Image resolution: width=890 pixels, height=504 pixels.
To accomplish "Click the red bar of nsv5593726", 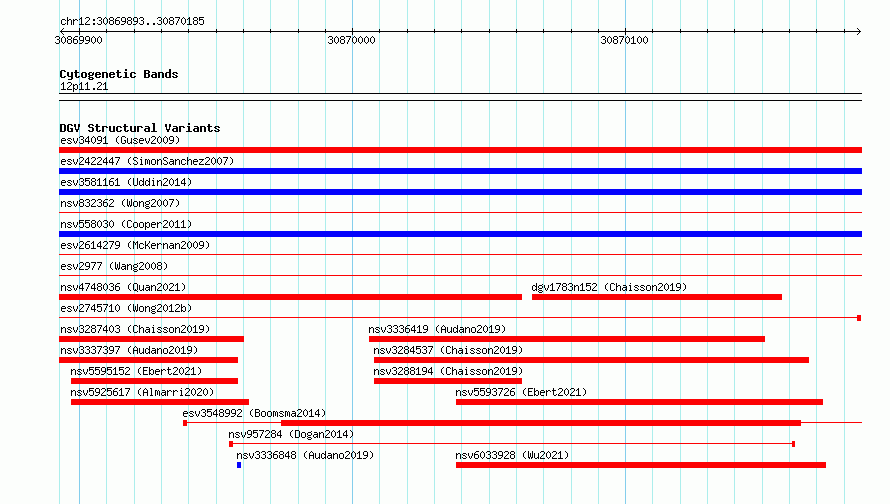I will pyautogui.click(x=639, y=402).
